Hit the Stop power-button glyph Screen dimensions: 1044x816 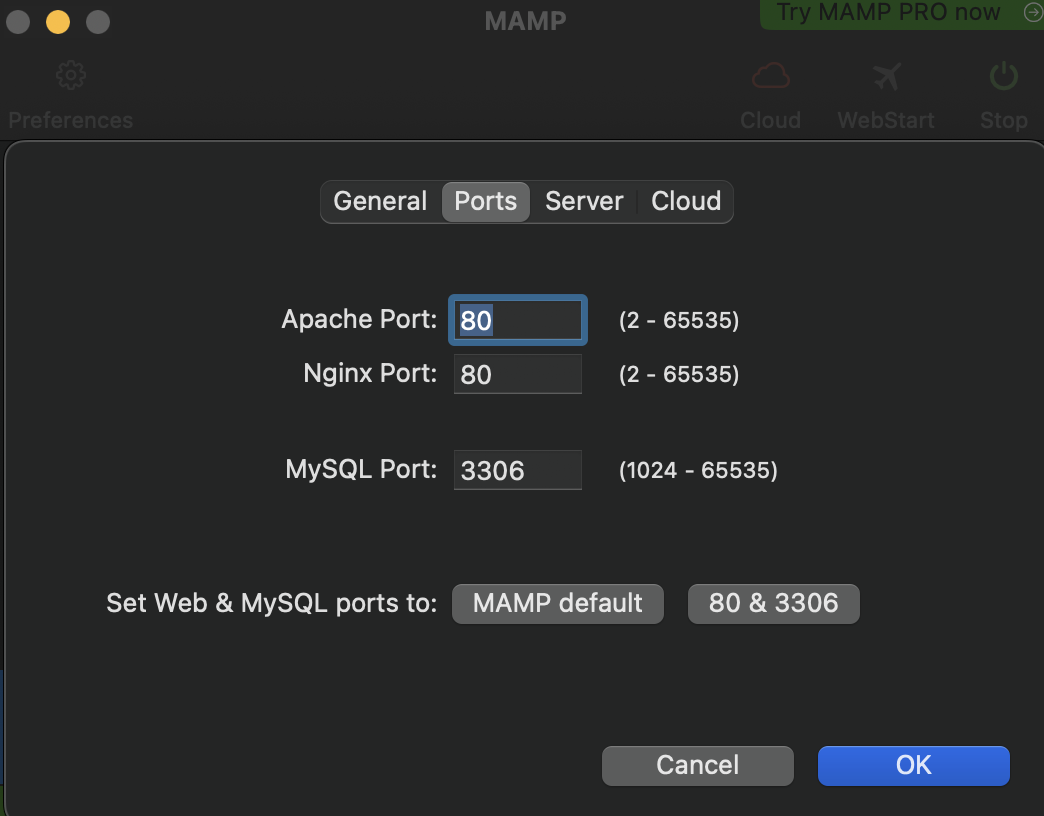pyautogui.click(x=1003, y=75)
